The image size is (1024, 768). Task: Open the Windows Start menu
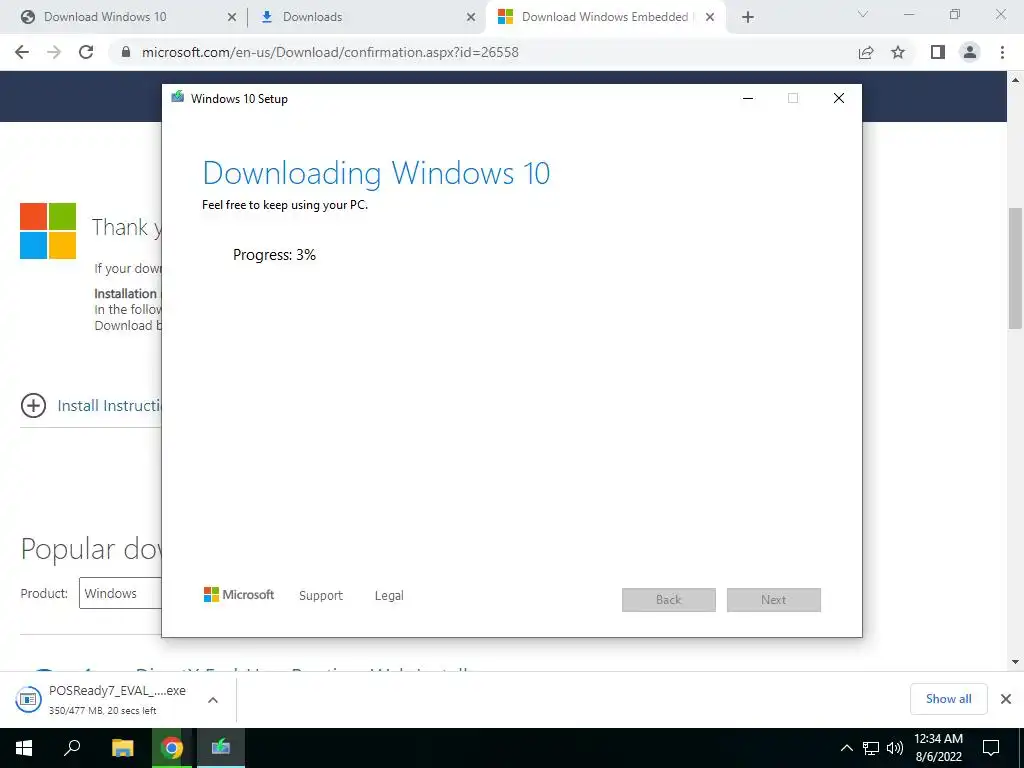tap(24, 748)
